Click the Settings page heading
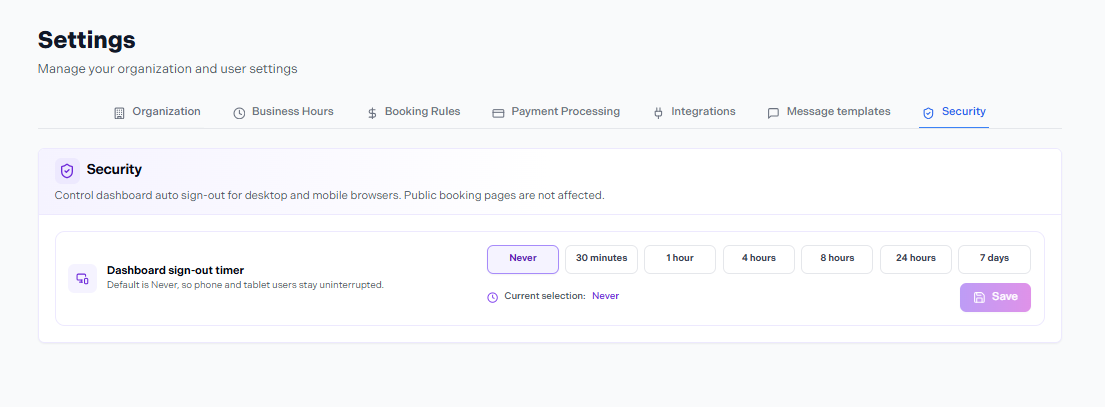Image resolution: width=1105 pixels, height=407 pixels. point(87,40)
